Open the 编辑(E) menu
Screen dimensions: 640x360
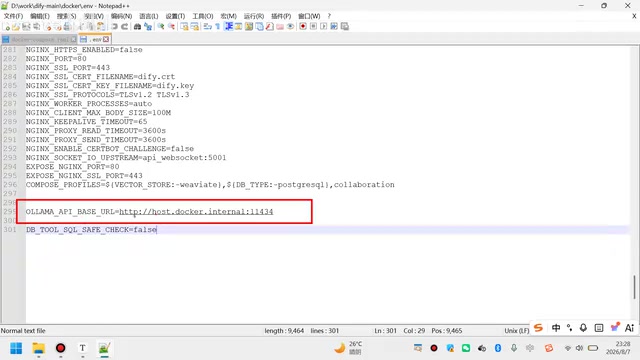40,16
